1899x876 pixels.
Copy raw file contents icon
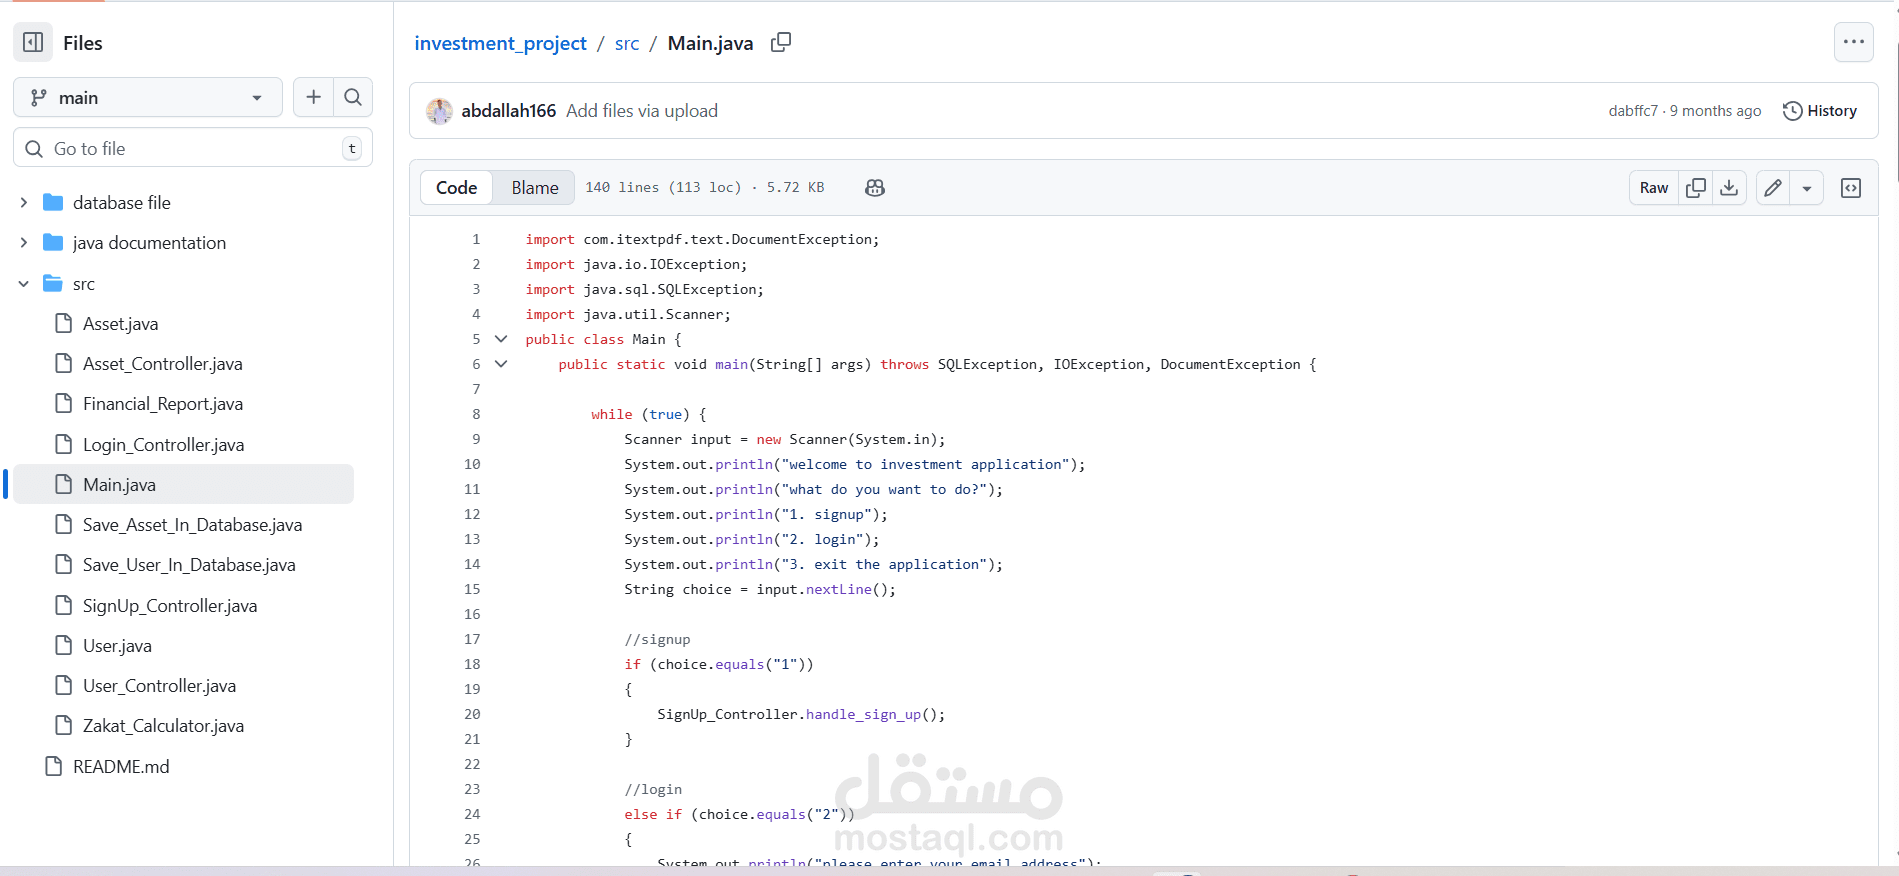1696,187
